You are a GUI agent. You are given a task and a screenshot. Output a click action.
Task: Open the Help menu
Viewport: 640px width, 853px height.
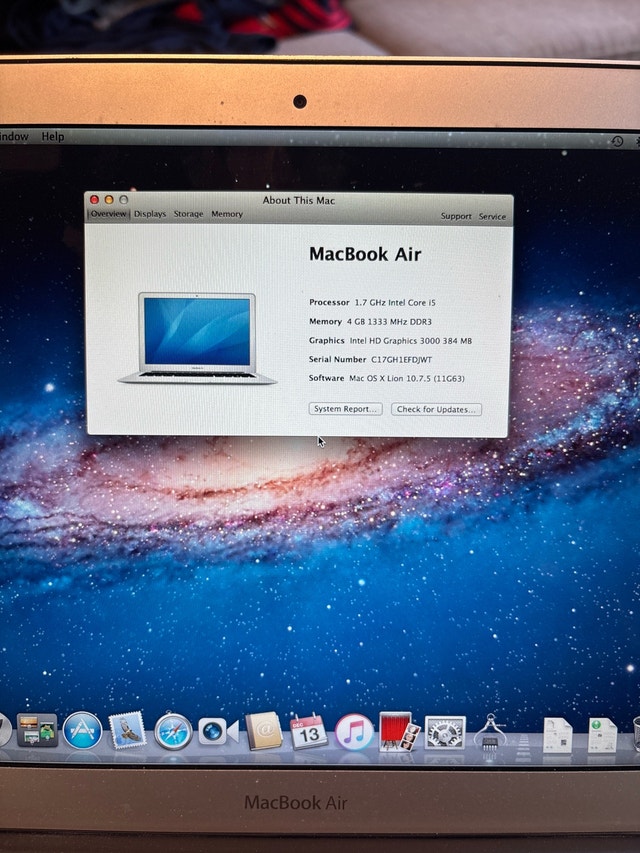tap(53, 137)
